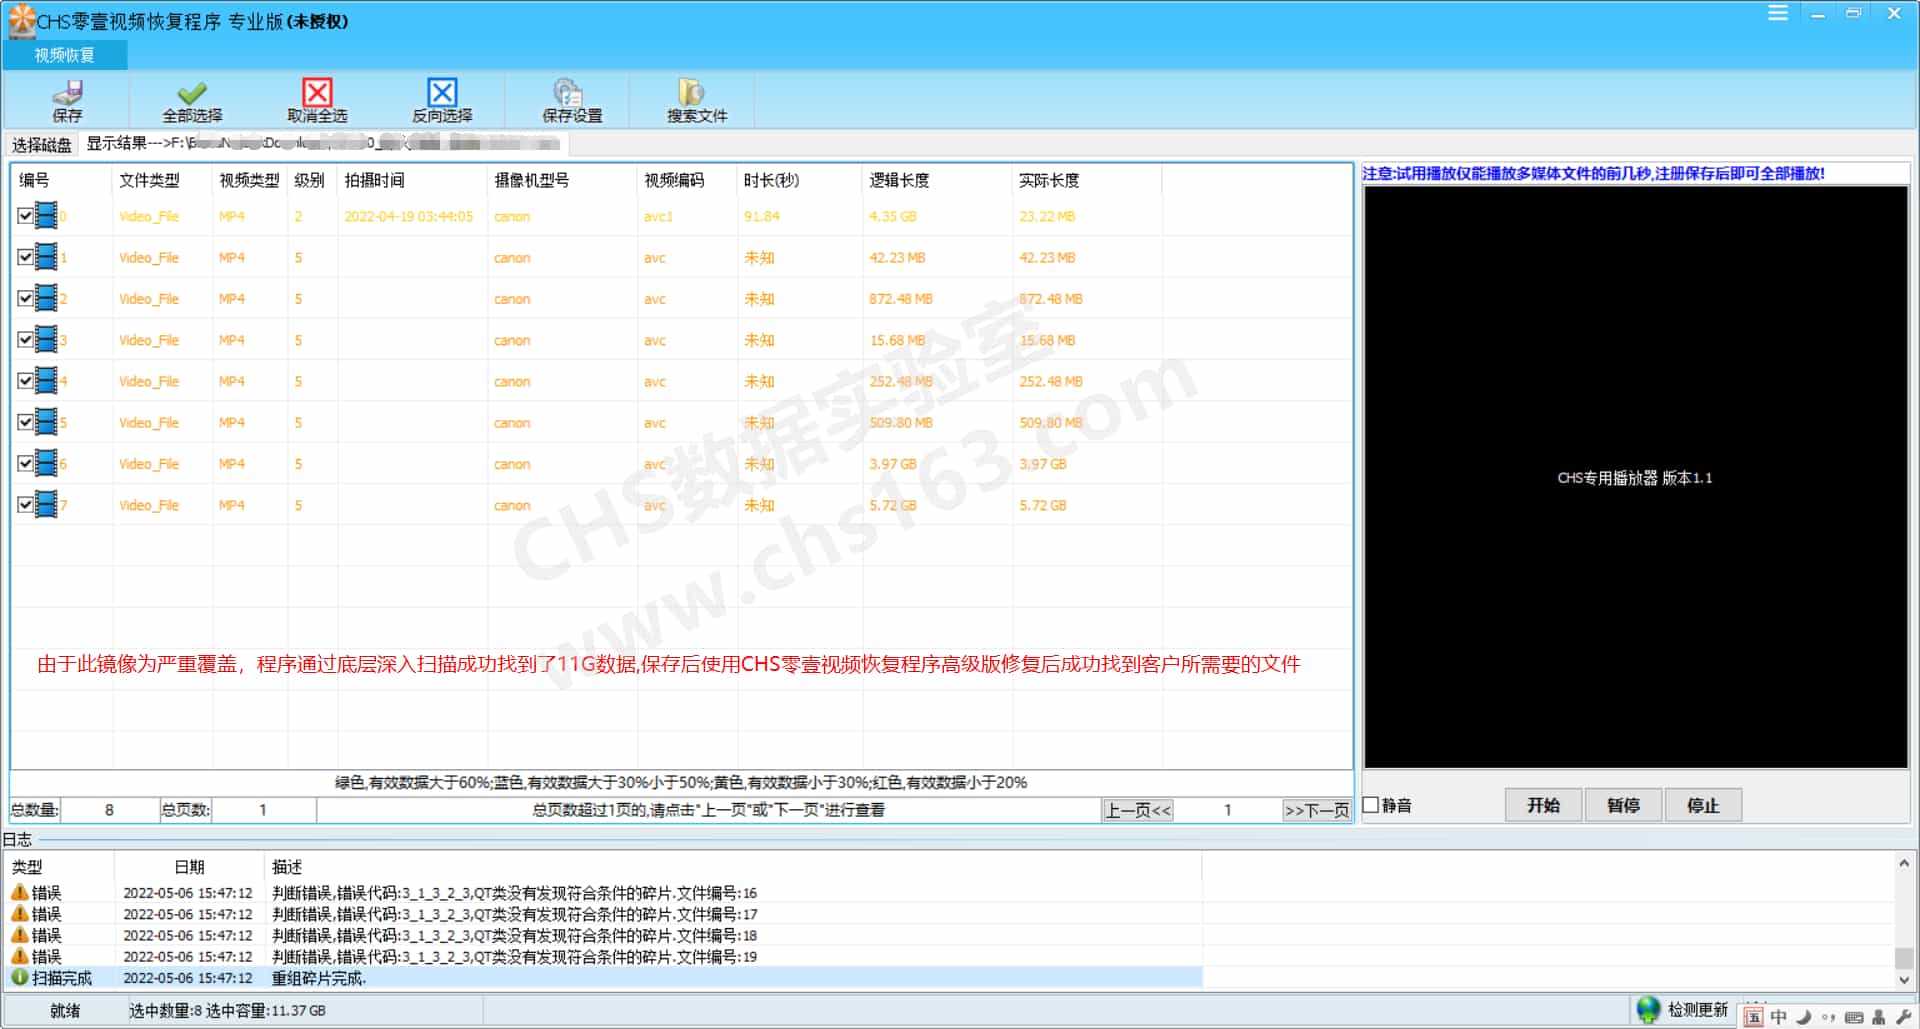Sort by 拍摄时间 column header
This screenshot has width=1920, height=1029.
[411, 180]
